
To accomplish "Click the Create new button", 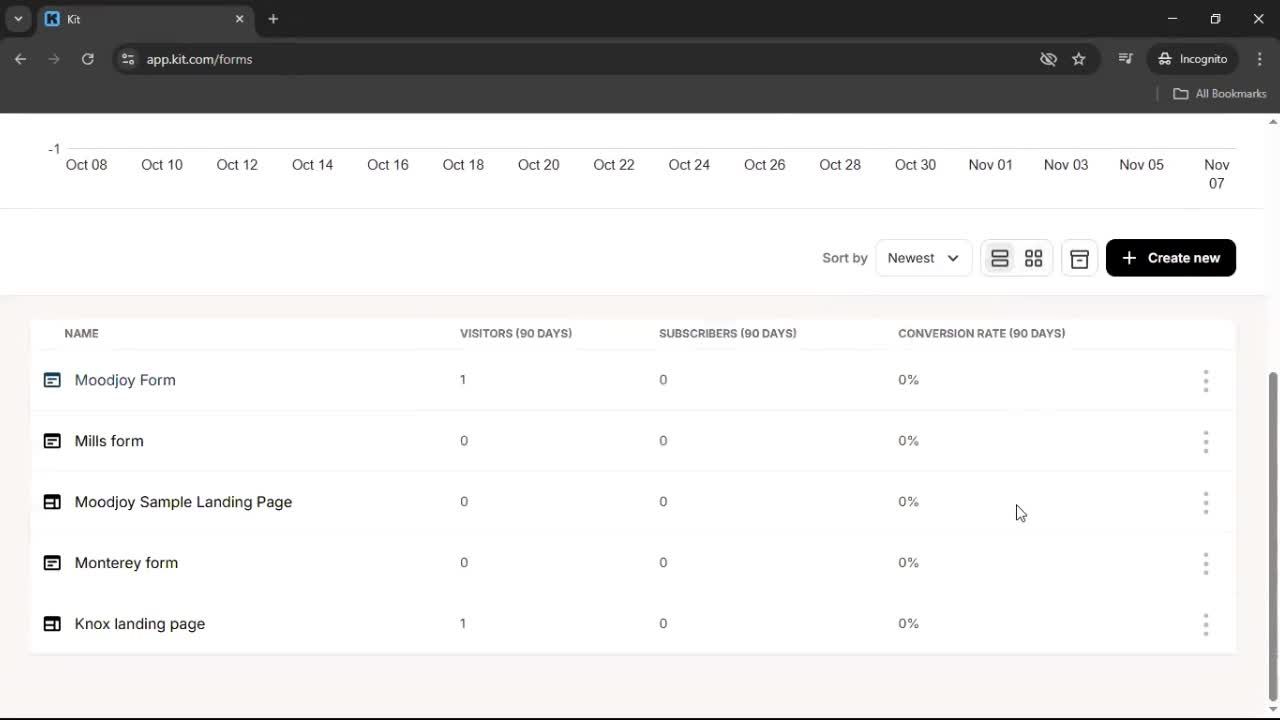I will [1170, 258].
